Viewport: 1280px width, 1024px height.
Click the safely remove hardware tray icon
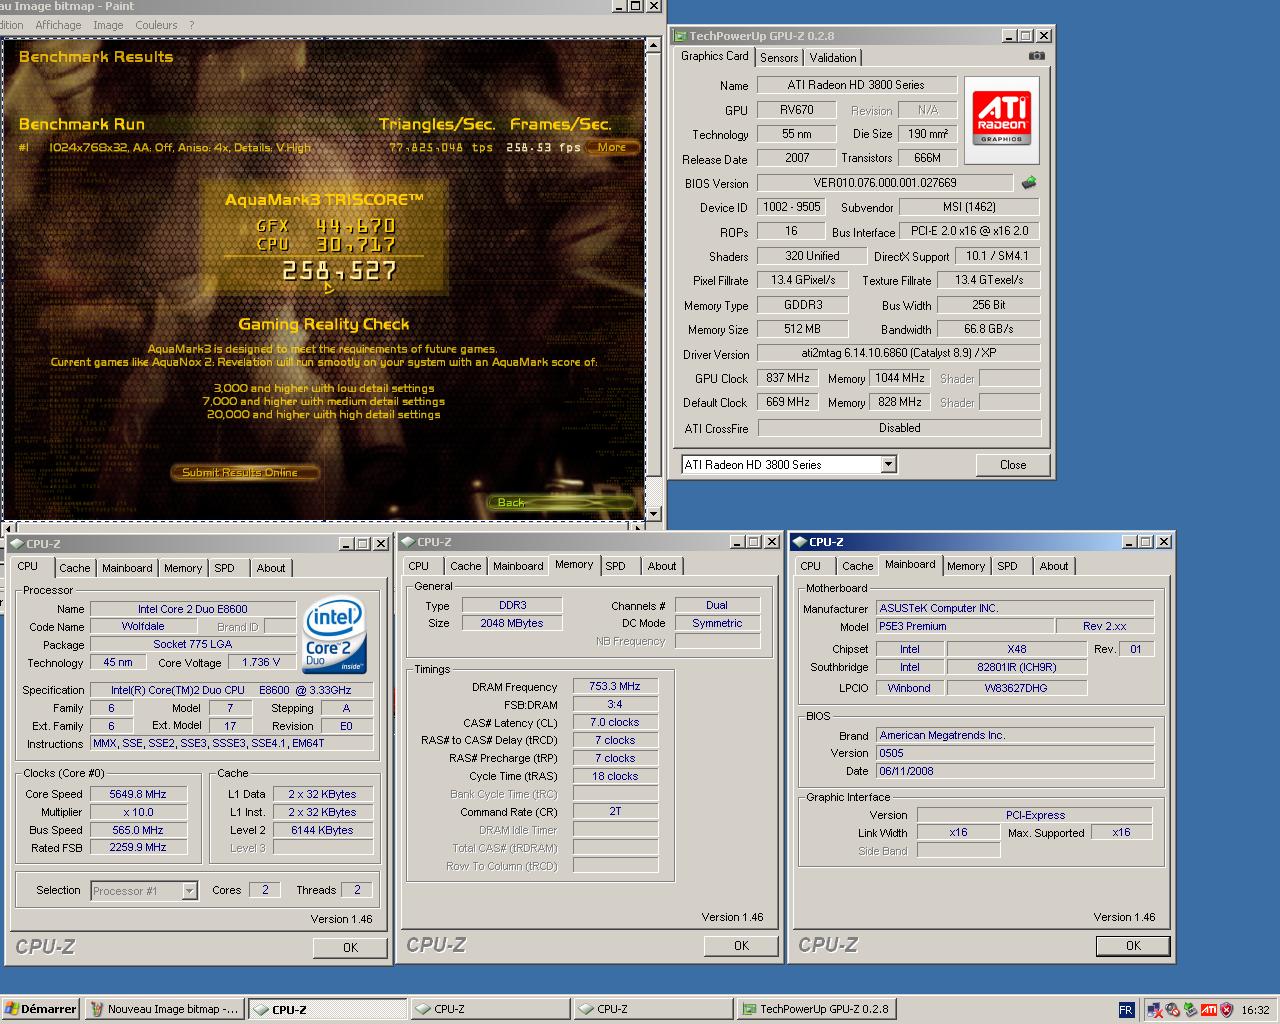click(1190, 1010)
